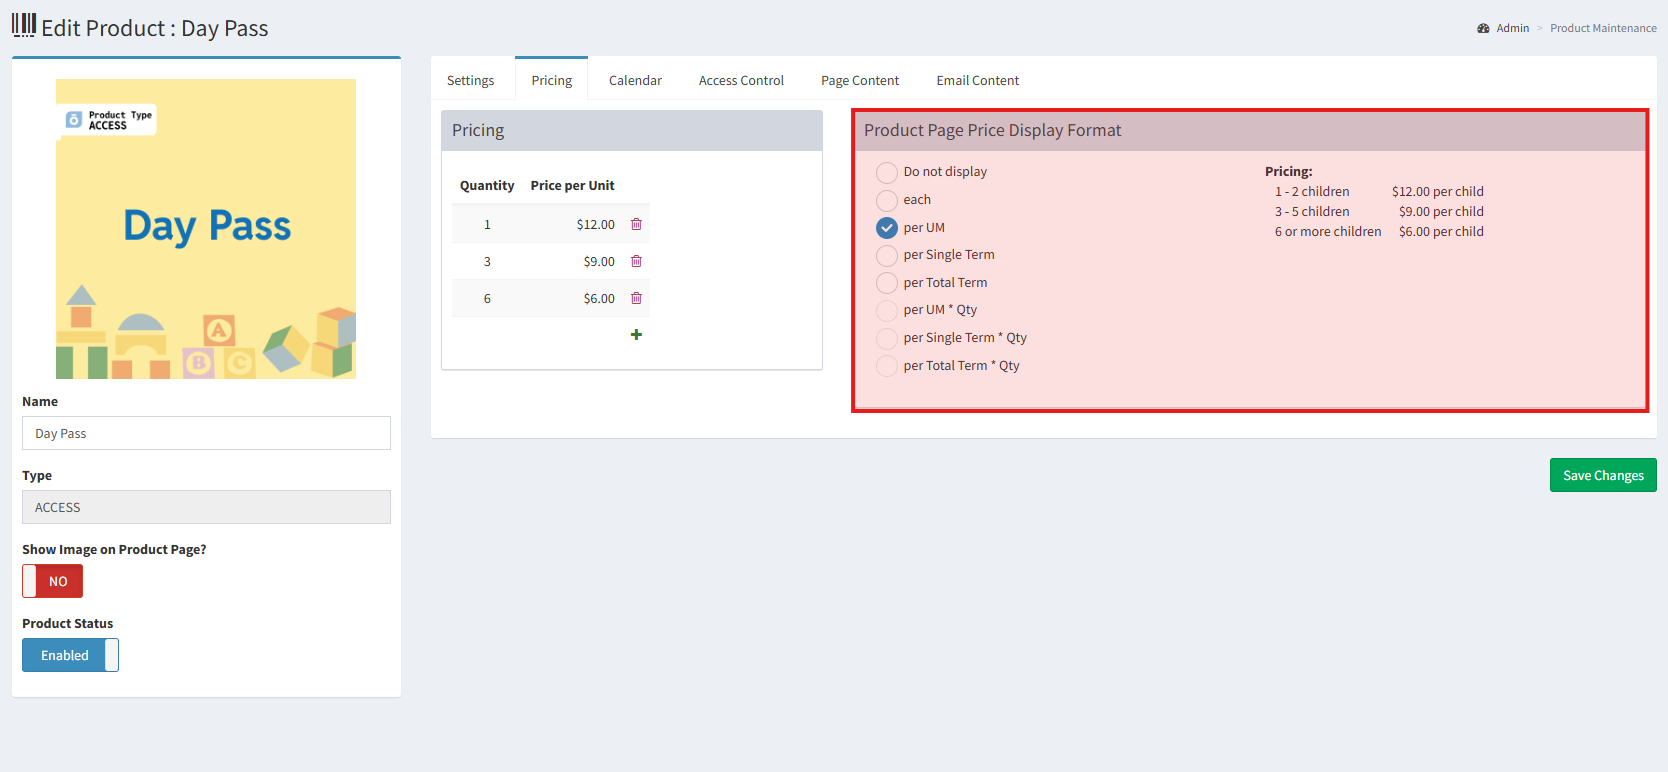Delete the $9.00 quantity 3 pricing row
The height and width of the screenshot is (772, 1668).
tap(636, 261)
